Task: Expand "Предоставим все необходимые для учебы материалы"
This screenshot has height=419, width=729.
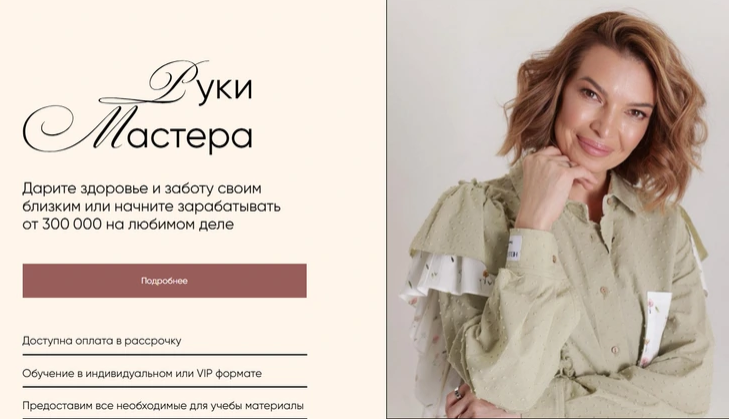Action: 165,406
